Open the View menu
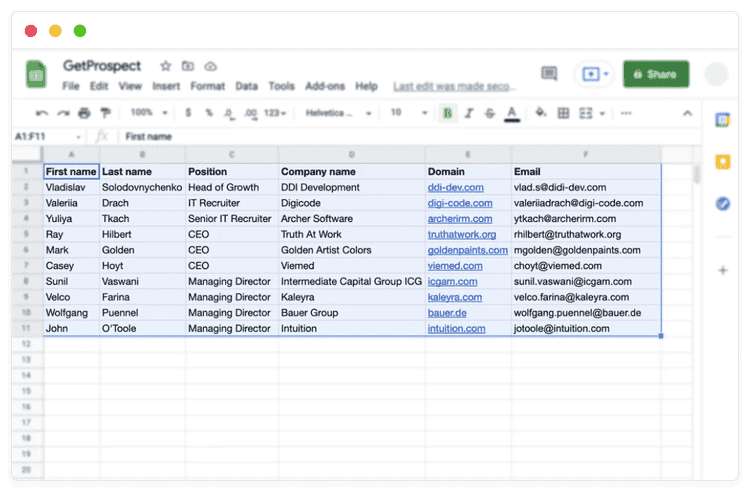 (x=130, y=86)
